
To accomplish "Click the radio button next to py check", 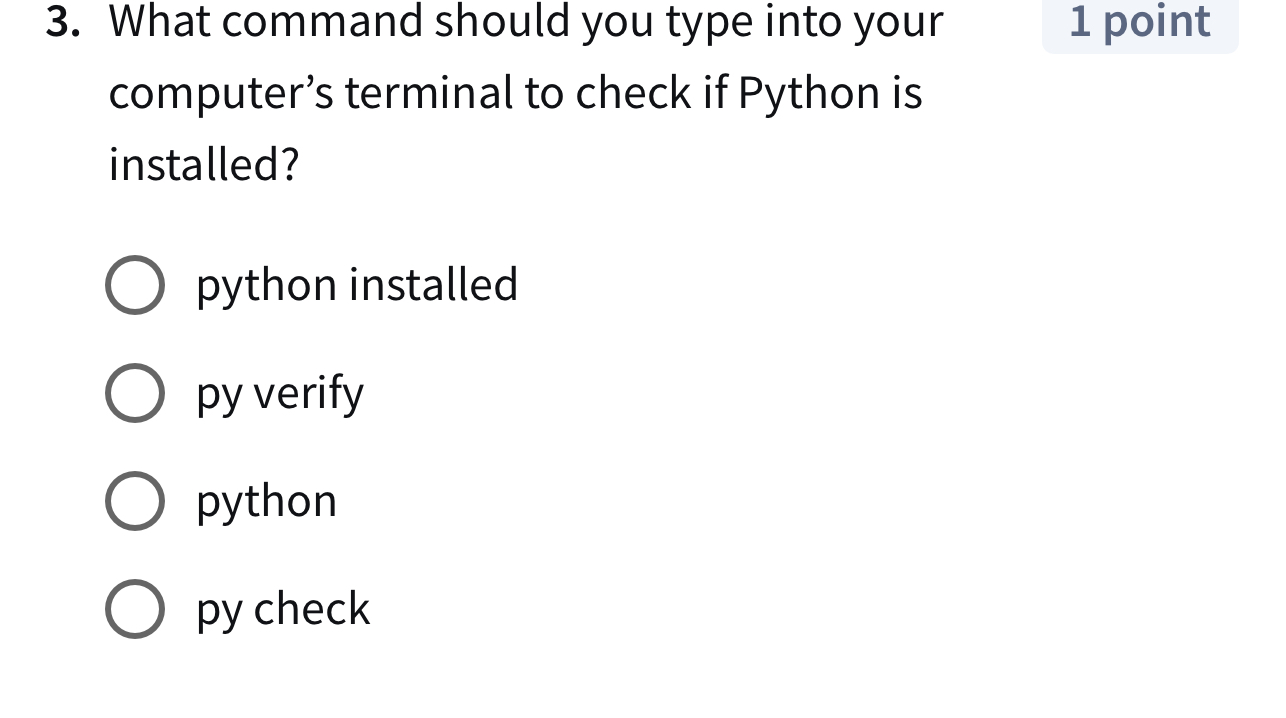I will 135,609.
